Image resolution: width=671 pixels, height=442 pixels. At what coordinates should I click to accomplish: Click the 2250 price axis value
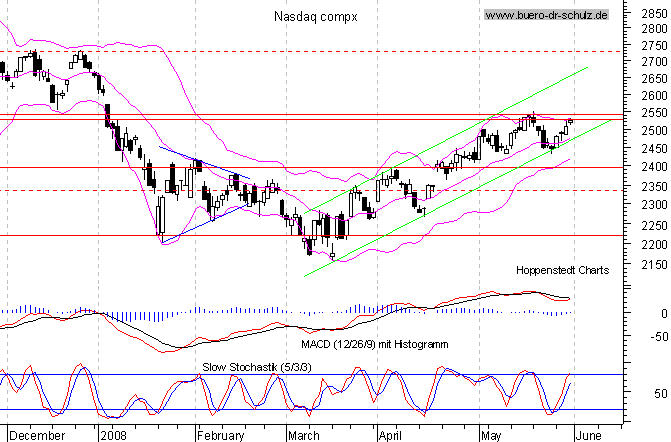click(654, 225)
